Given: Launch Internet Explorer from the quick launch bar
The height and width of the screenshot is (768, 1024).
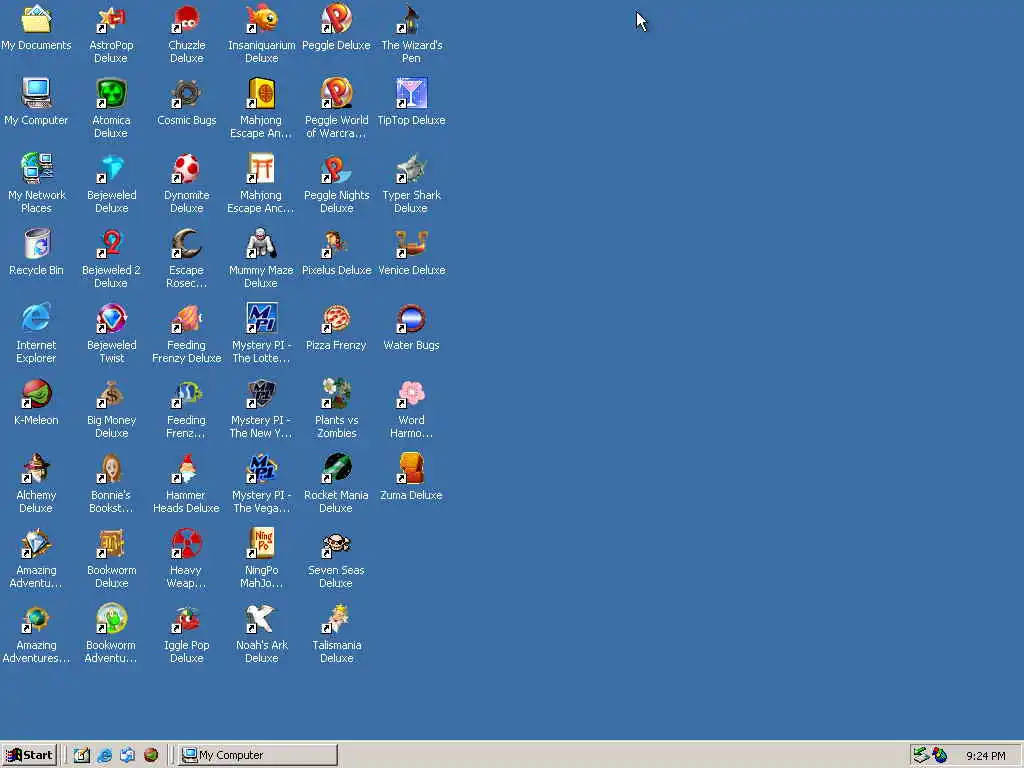Looking at the screenshot, I should (x=104, y=755).
